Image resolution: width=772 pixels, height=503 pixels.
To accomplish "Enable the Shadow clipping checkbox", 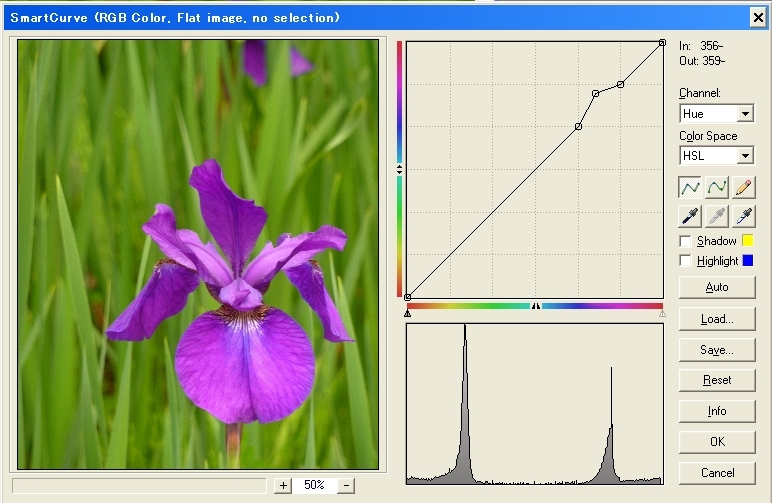I will click(x=685, y=241).
